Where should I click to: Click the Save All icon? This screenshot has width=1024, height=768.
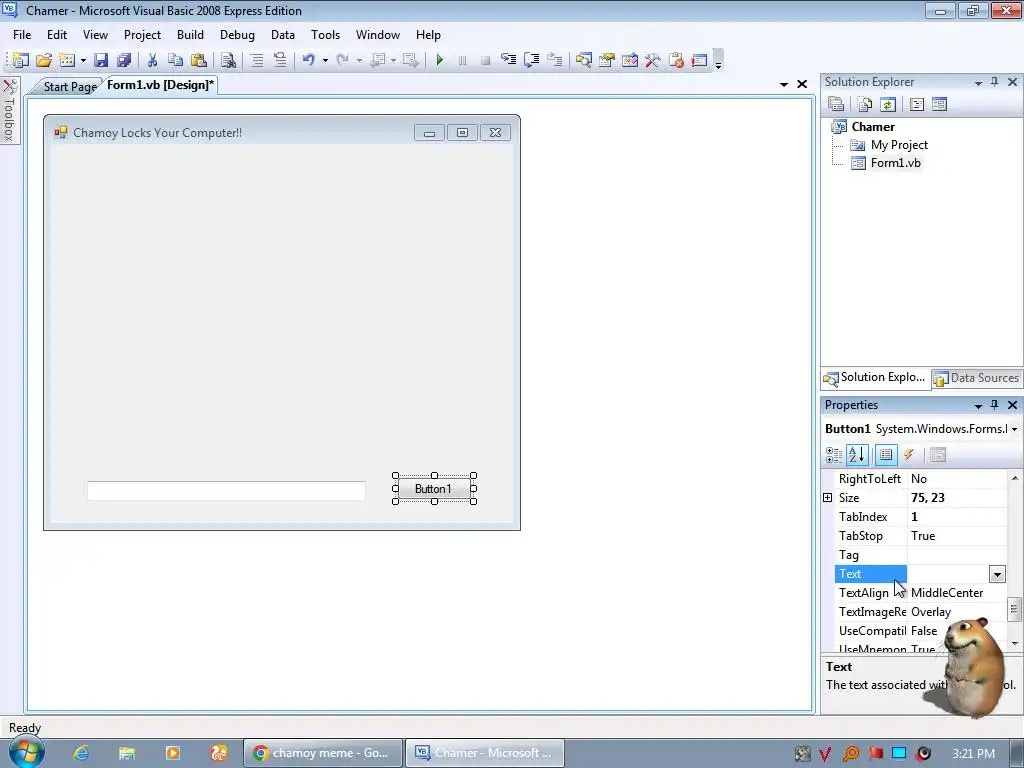coord(124,60)
